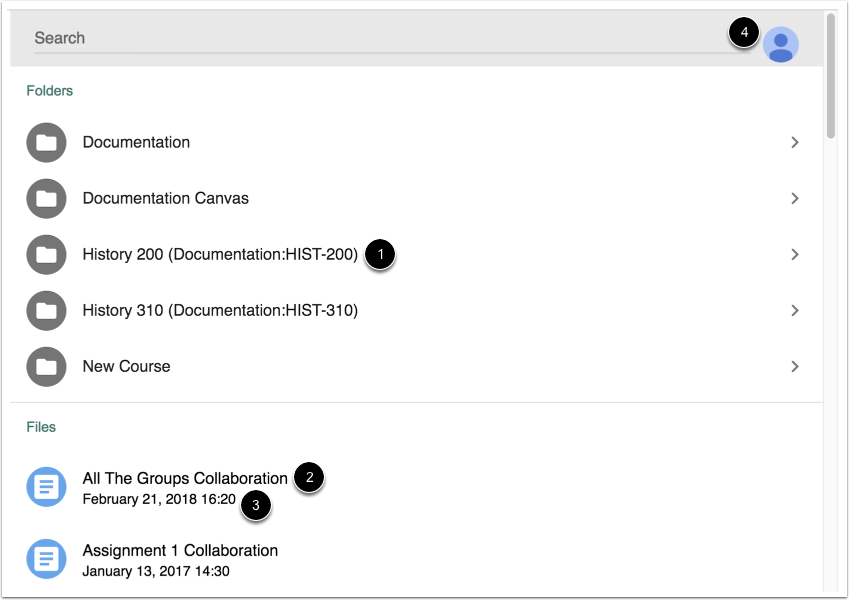Expand the Documentation folder chevron
The image size is (849, 600).
click(795, 143)
